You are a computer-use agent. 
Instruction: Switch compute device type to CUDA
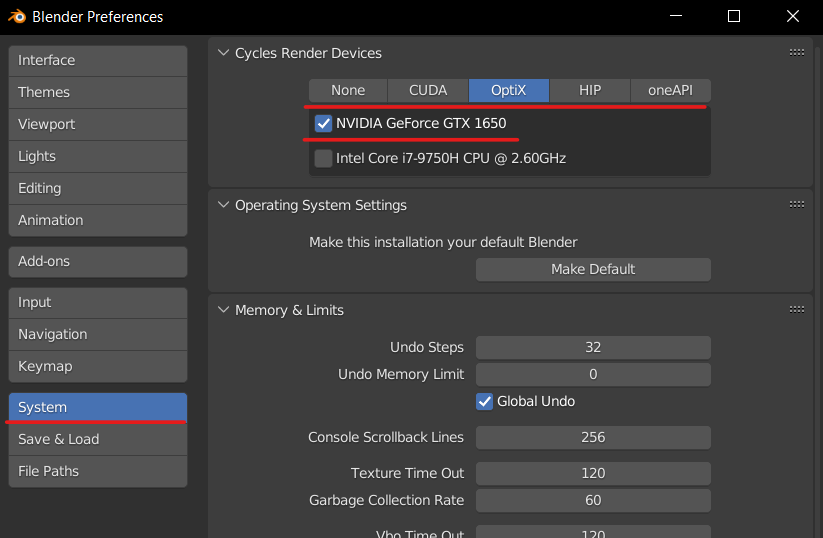pos(428,90)
